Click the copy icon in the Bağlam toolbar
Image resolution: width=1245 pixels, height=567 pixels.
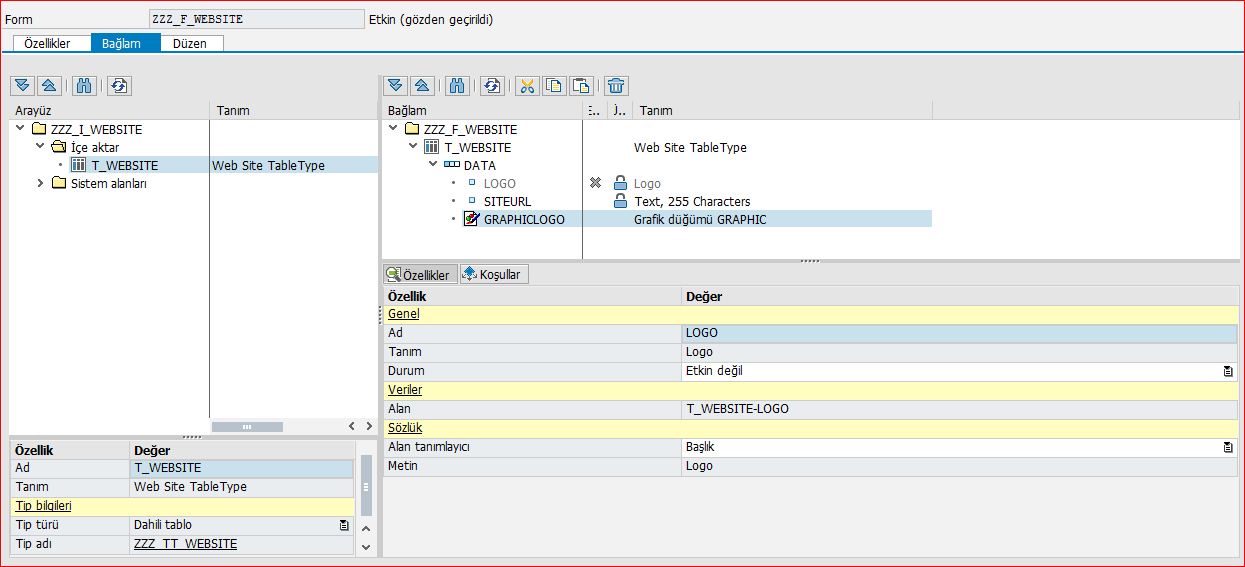coord(554,85)
